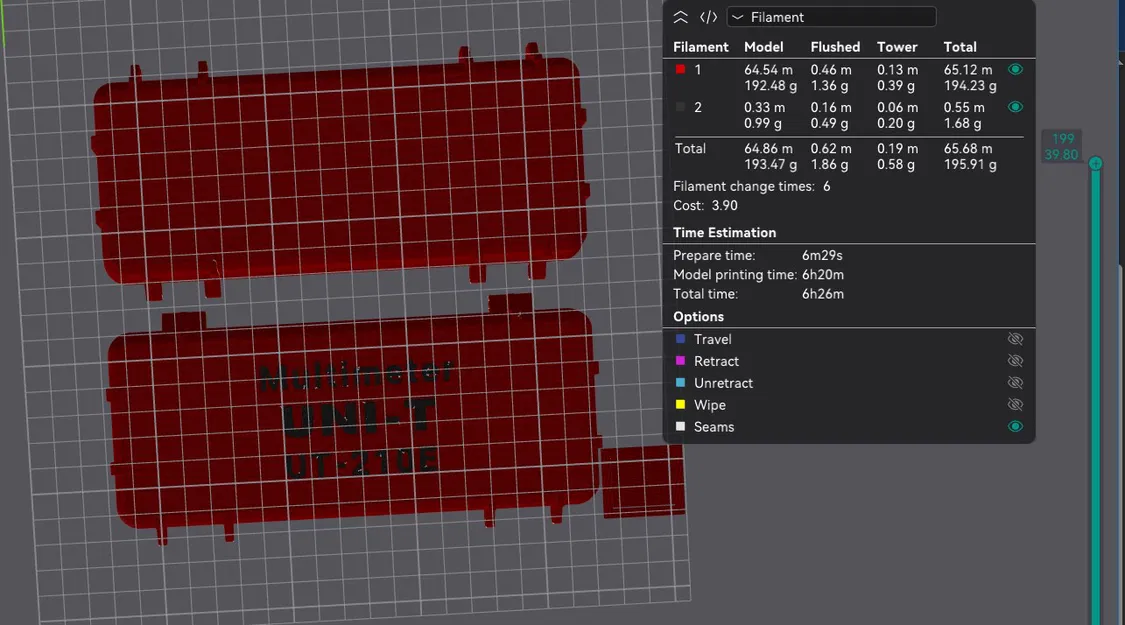Click the Flushed column header

pyautogui.click(x=835, y=47)
